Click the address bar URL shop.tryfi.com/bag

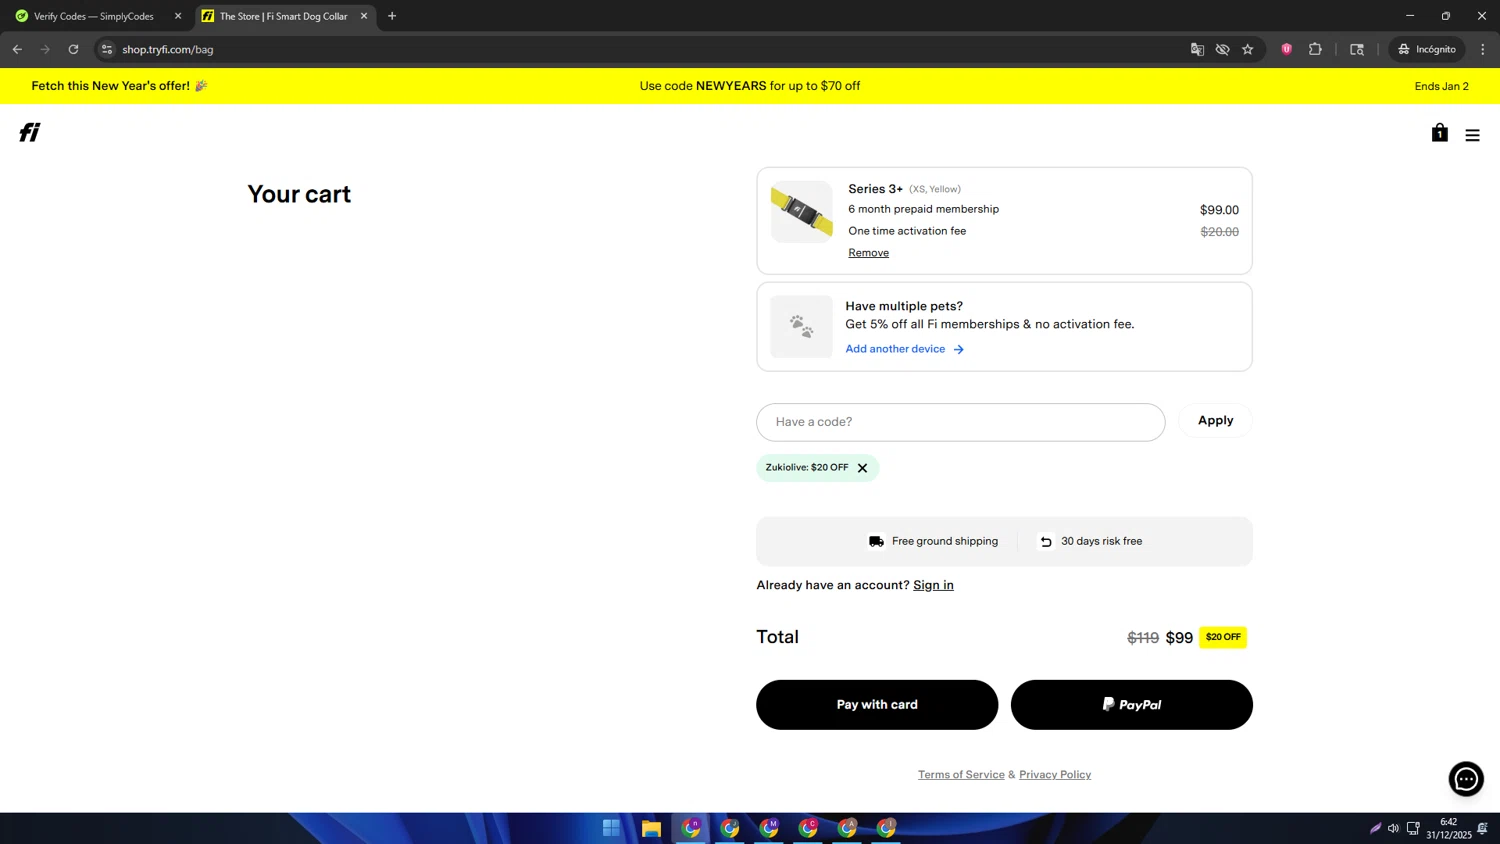point(168,49)
